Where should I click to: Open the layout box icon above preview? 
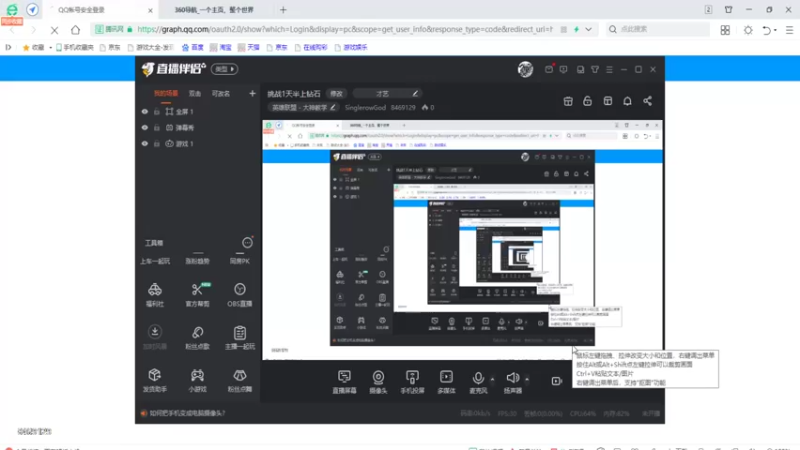tap(608, 101)
